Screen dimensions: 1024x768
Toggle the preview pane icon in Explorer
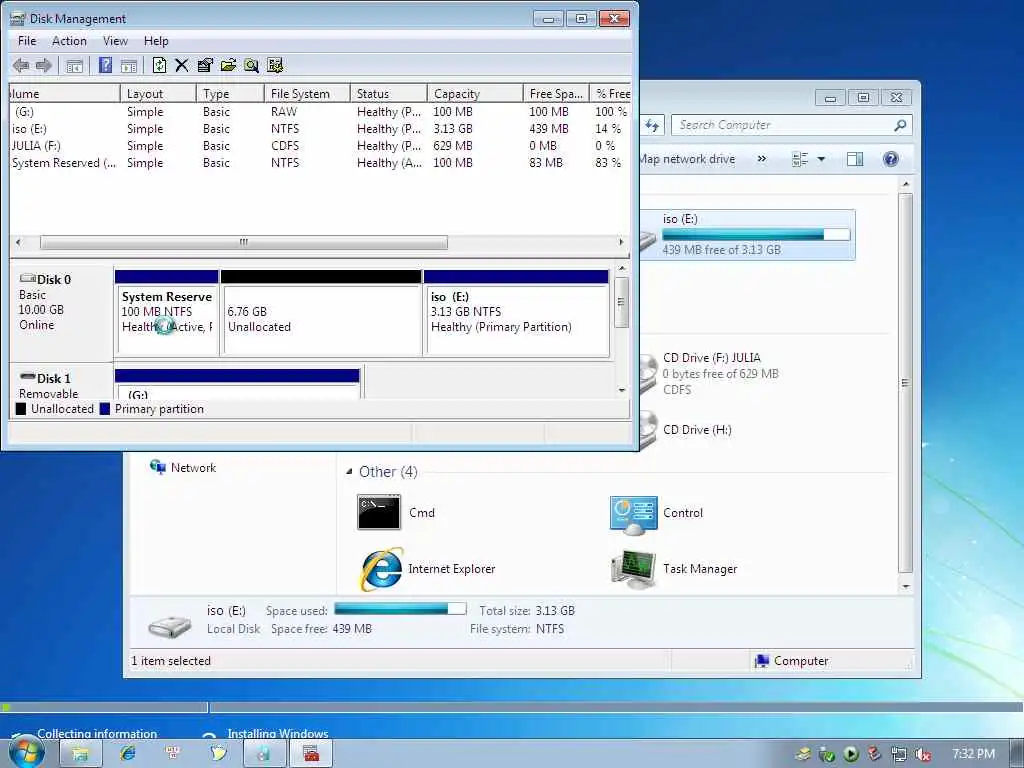(x=855, y=159)
